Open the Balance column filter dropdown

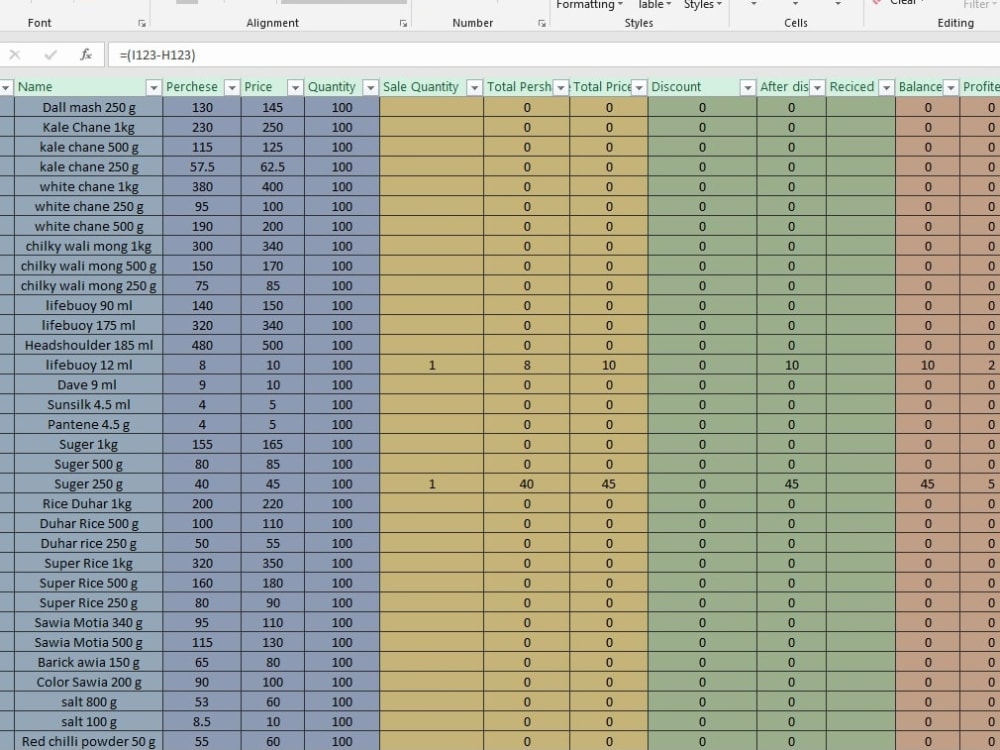pyautogui.click(x=951, y=87)
